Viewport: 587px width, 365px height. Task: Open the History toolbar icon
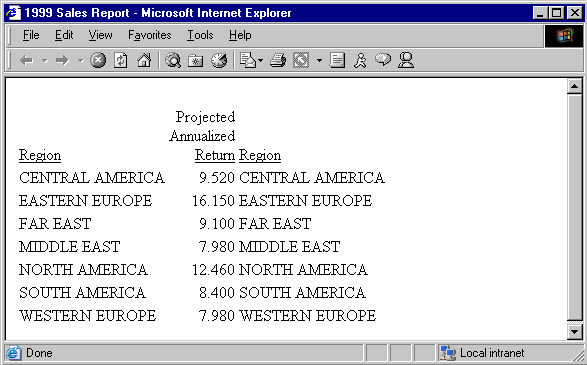pos(219,60)
